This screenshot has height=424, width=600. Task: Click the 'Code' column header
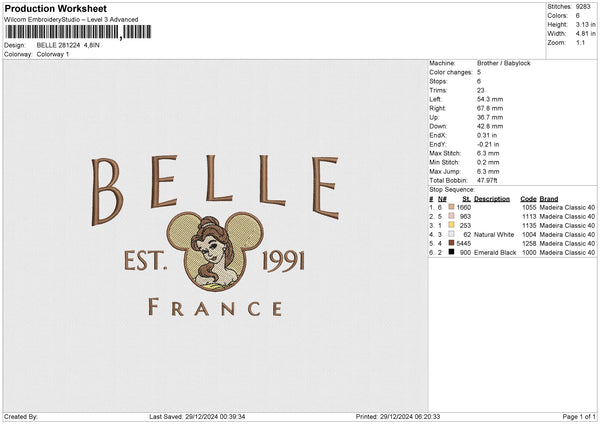point(528,199)
